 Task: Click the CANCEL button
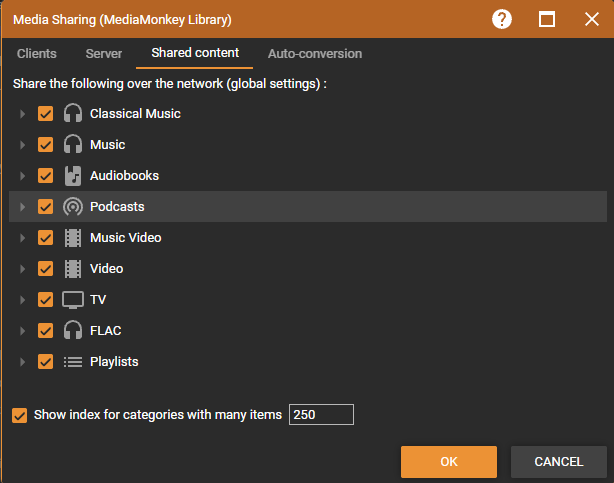pyautogui.click(x=558, y=462)
